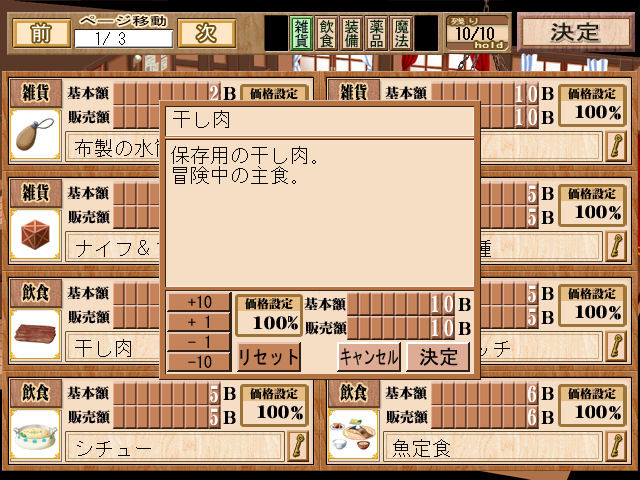
Task: Select the cloth water bag item image
Action: point(35,134)
